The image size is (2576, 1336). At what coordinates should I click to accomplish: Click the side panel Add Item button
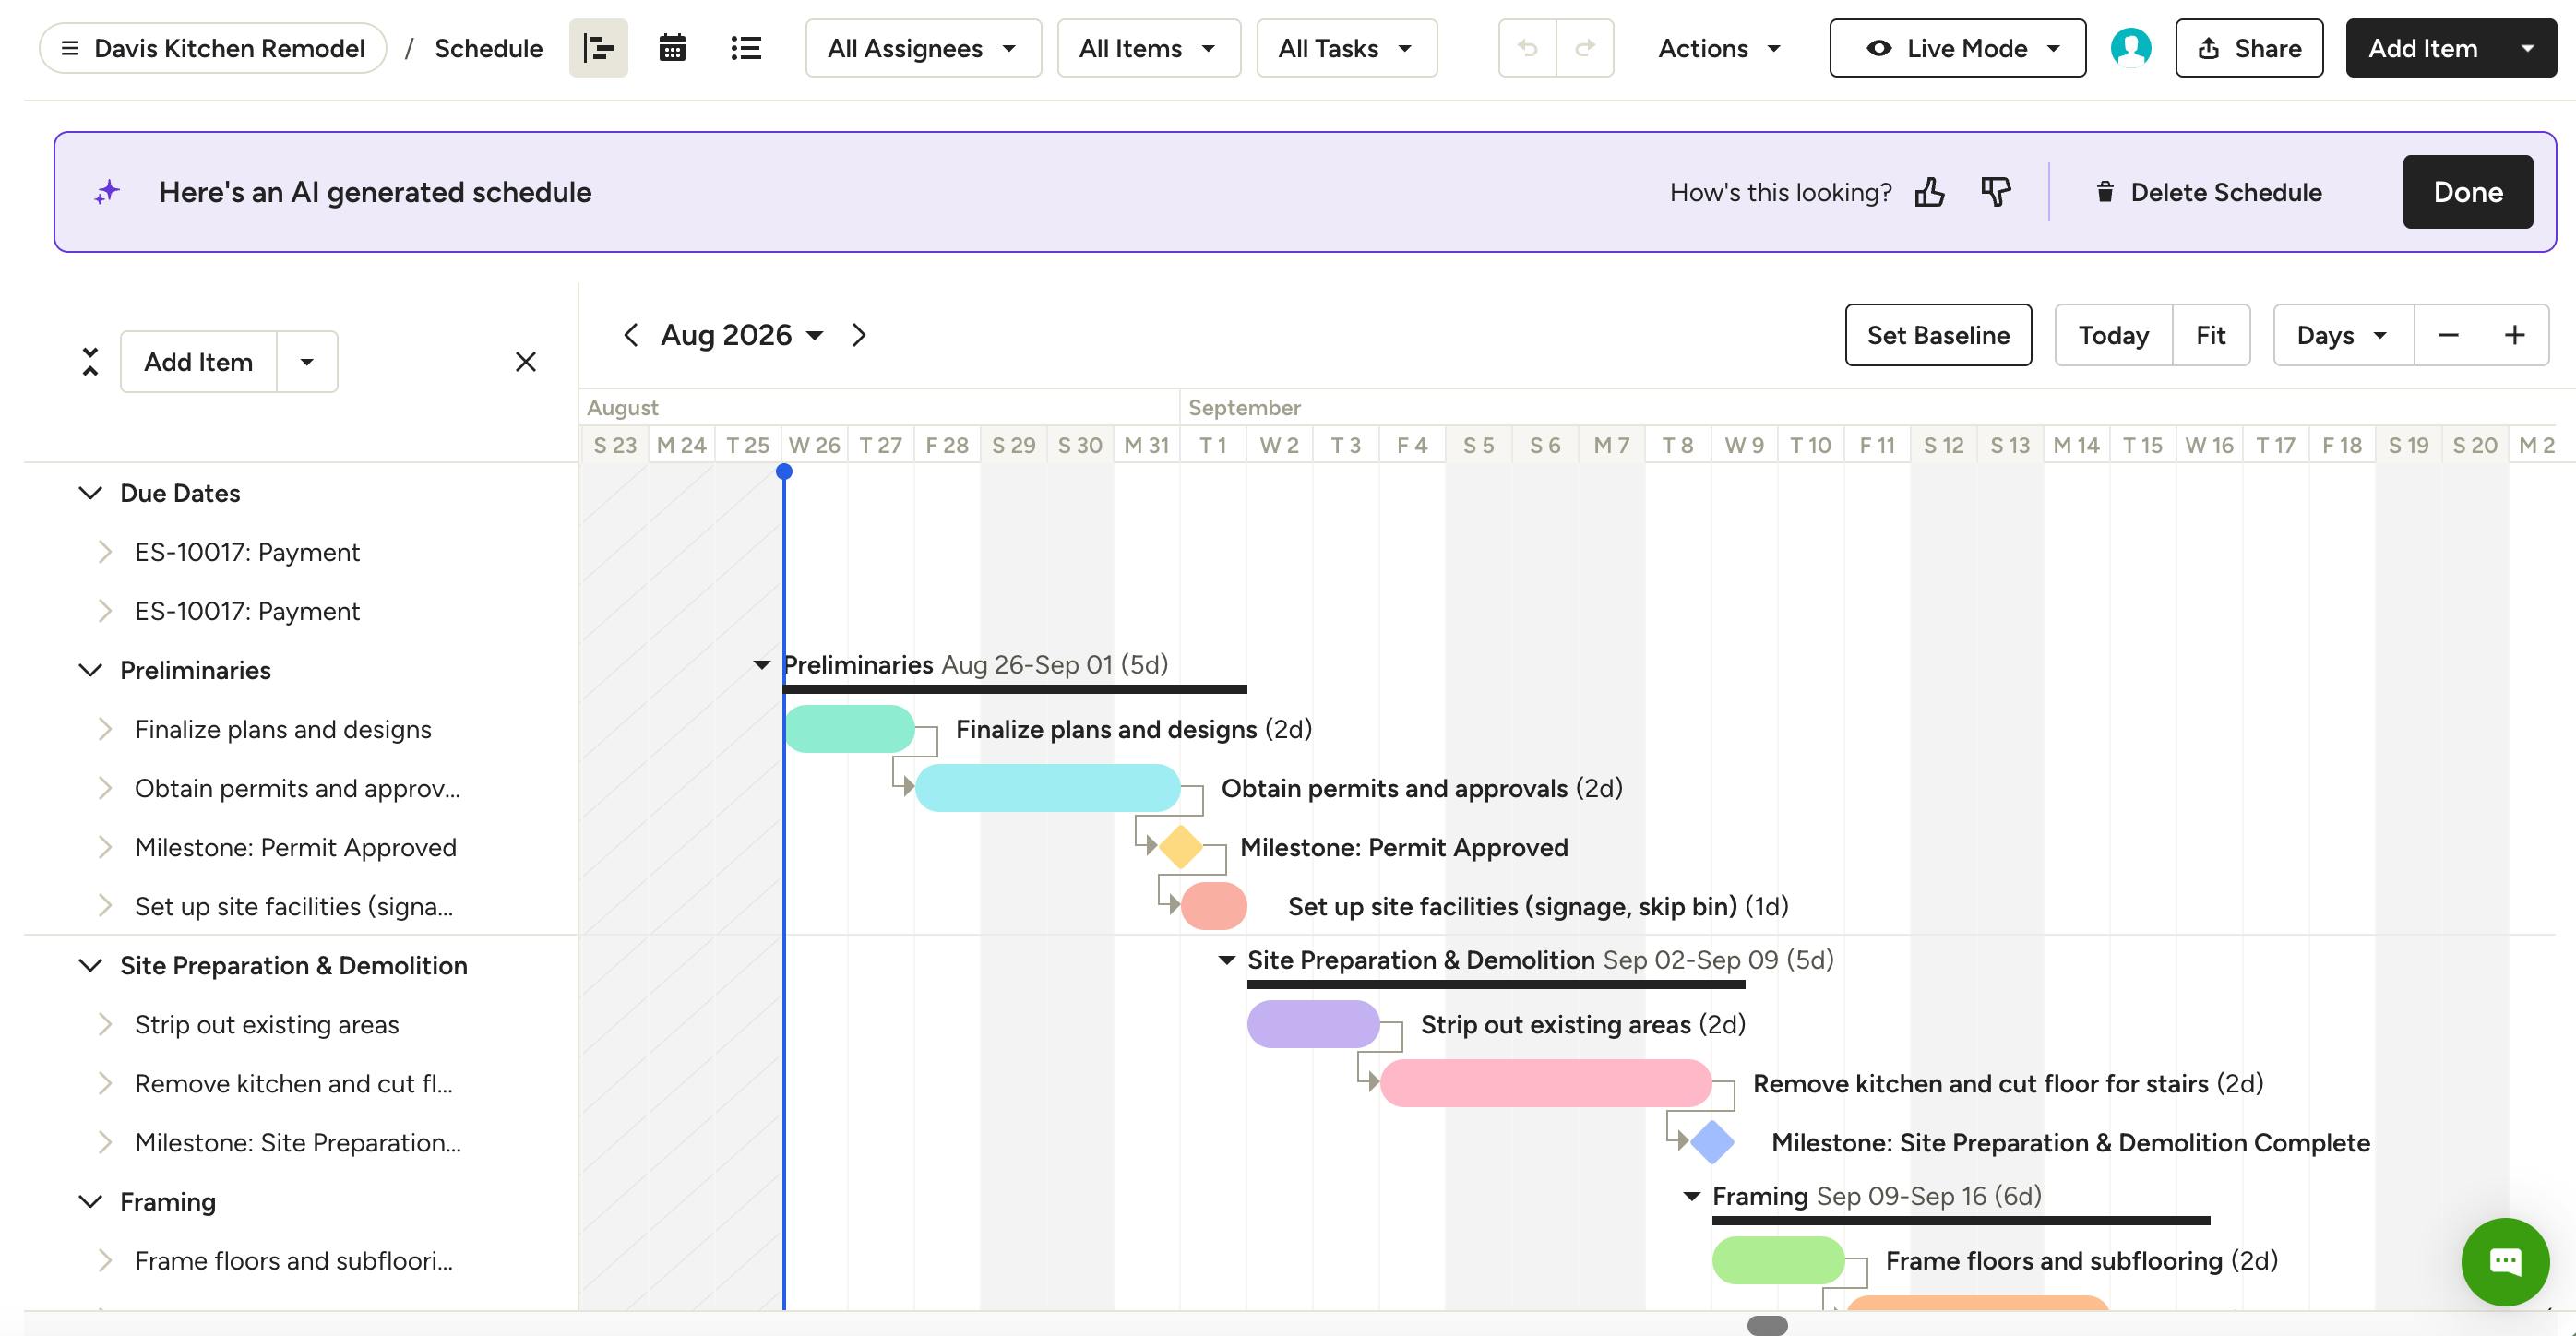point(199,362)
